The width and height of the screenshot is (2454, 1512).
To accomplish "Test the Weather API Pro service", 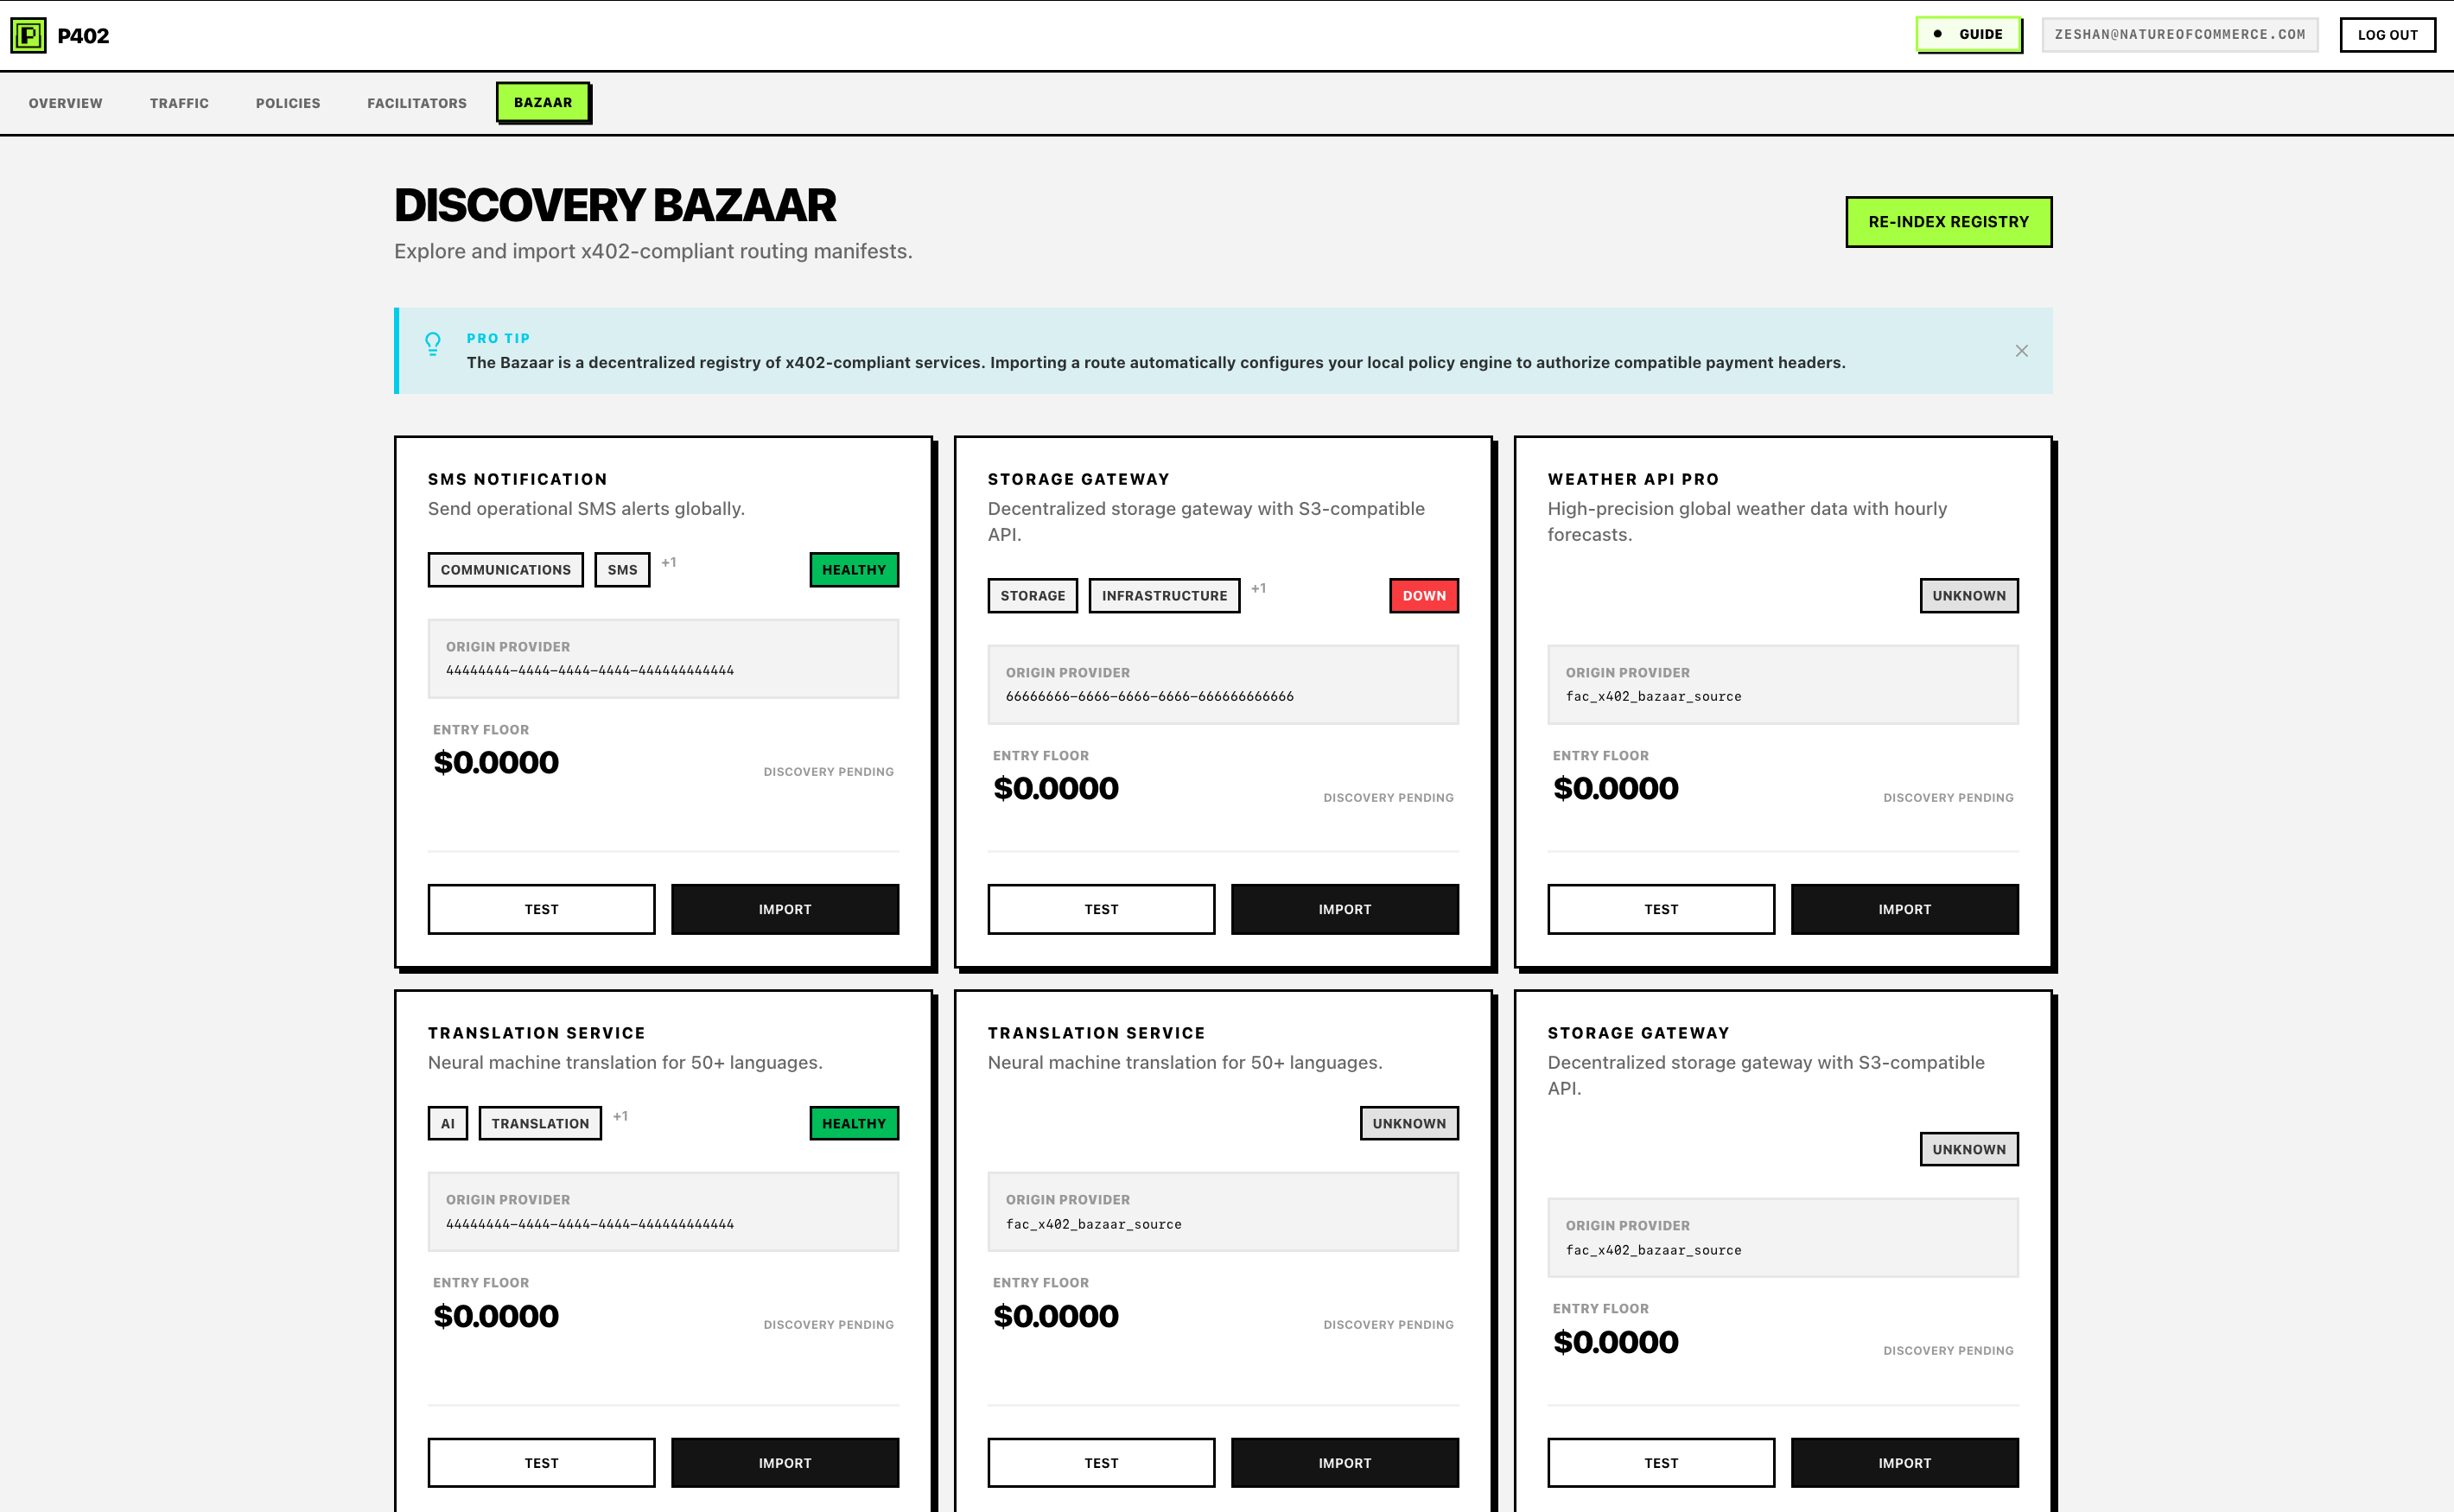I will click(x=1660, y=909).
